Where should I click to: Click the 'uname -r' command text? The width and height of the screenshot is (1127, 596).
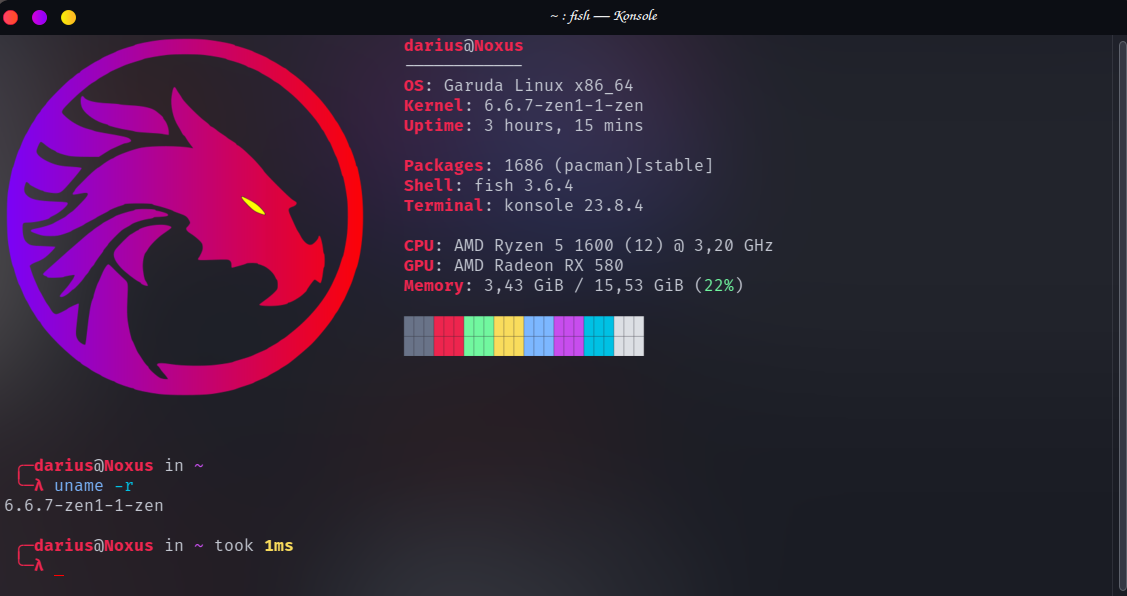[x=94, y=486]
